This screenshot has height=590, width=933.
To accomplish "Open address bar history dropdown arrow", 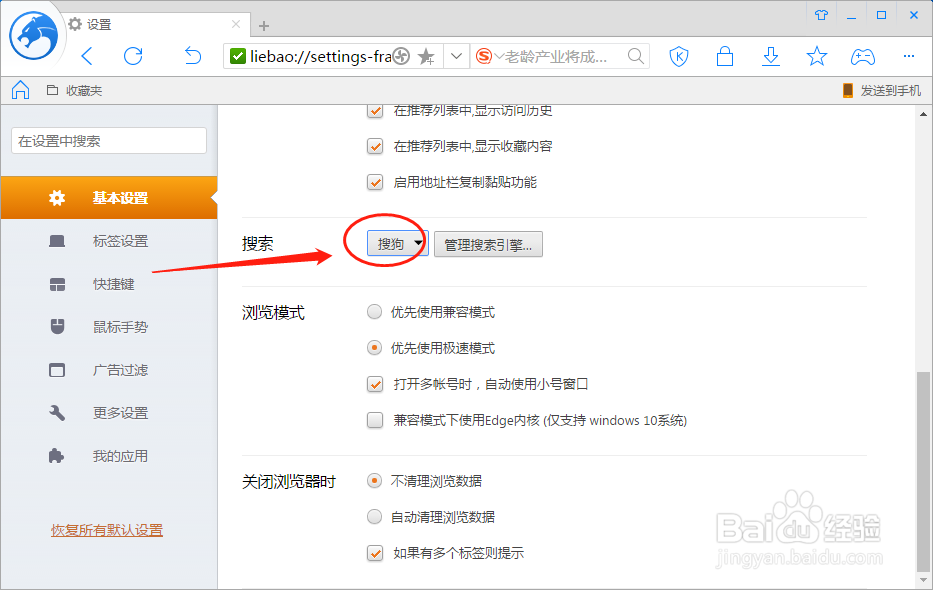I will click(456, 57).
